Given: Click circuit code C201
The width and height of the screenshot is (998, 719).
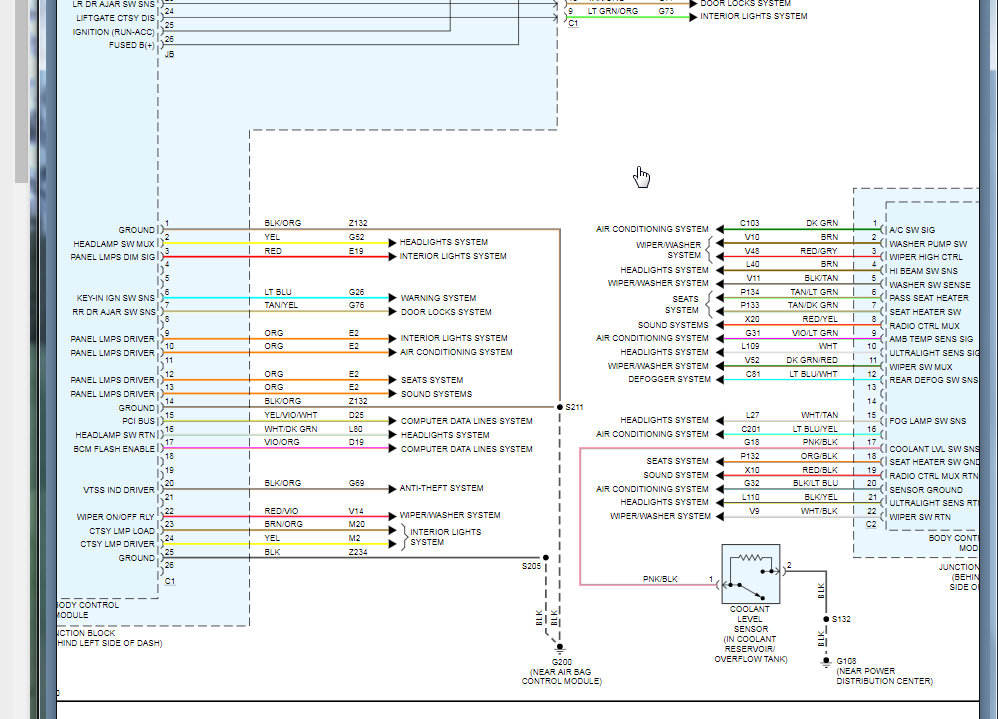Looking at the screenshot, I should click(750, 429).
